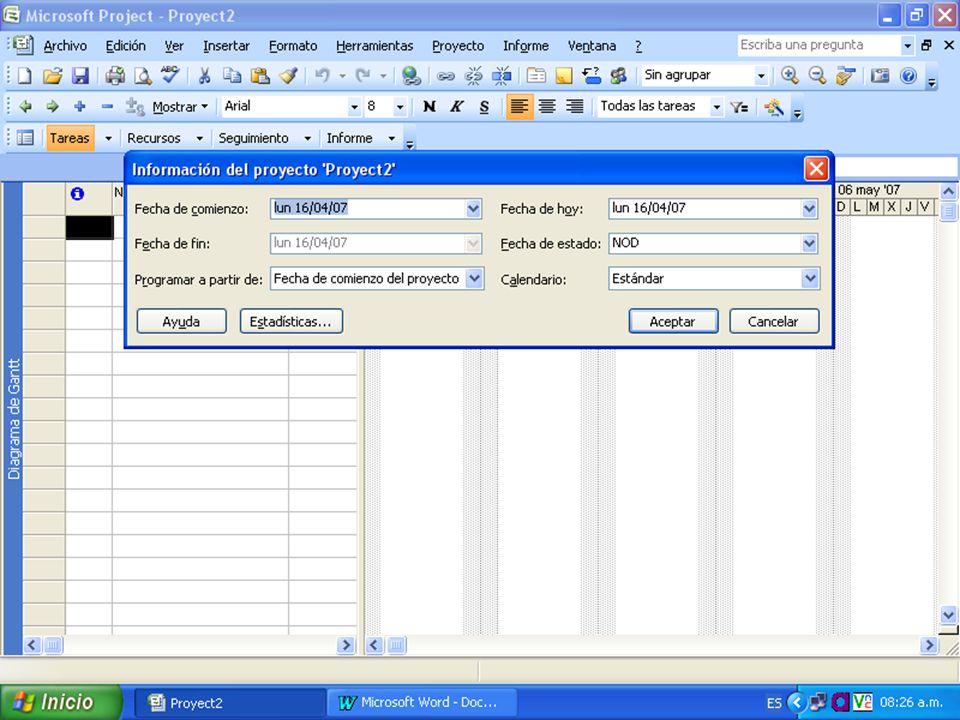The height and width of the screenshot is (720, 960).
Task: Open a file with the folder icon
Action: 53,75
